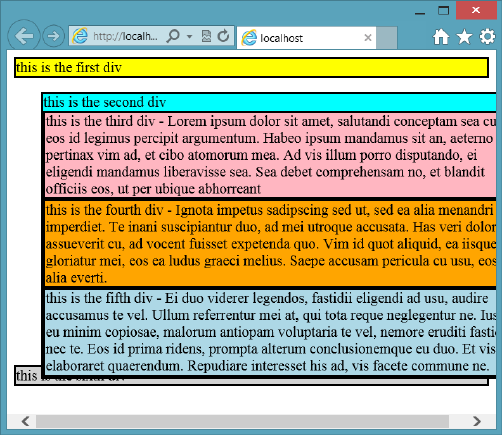The width and height of the screenshot is (502, 435).
Task: Open the address bar dropdown arrow
Action: [189, 36]
